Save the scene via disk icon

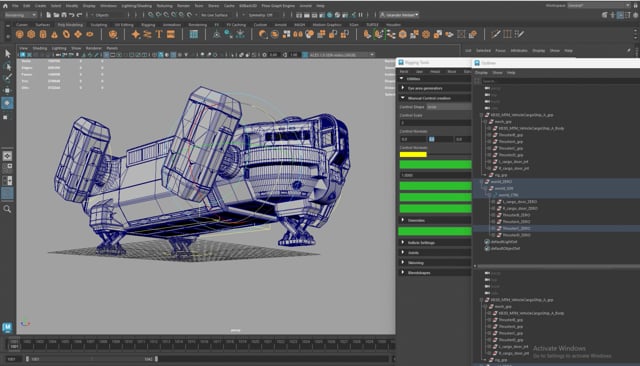point(64,15)
